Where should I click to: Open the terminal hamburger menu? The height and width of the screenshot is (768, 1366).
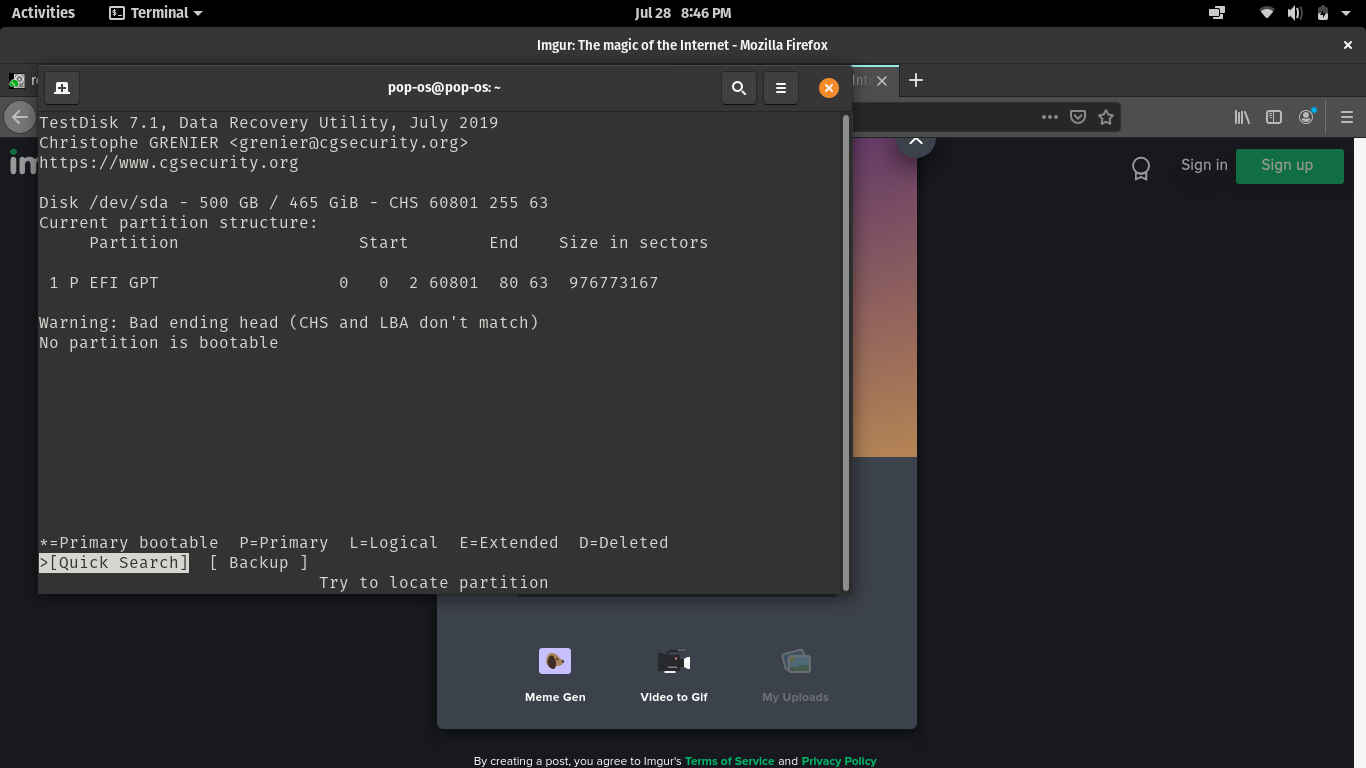[781, 88]
